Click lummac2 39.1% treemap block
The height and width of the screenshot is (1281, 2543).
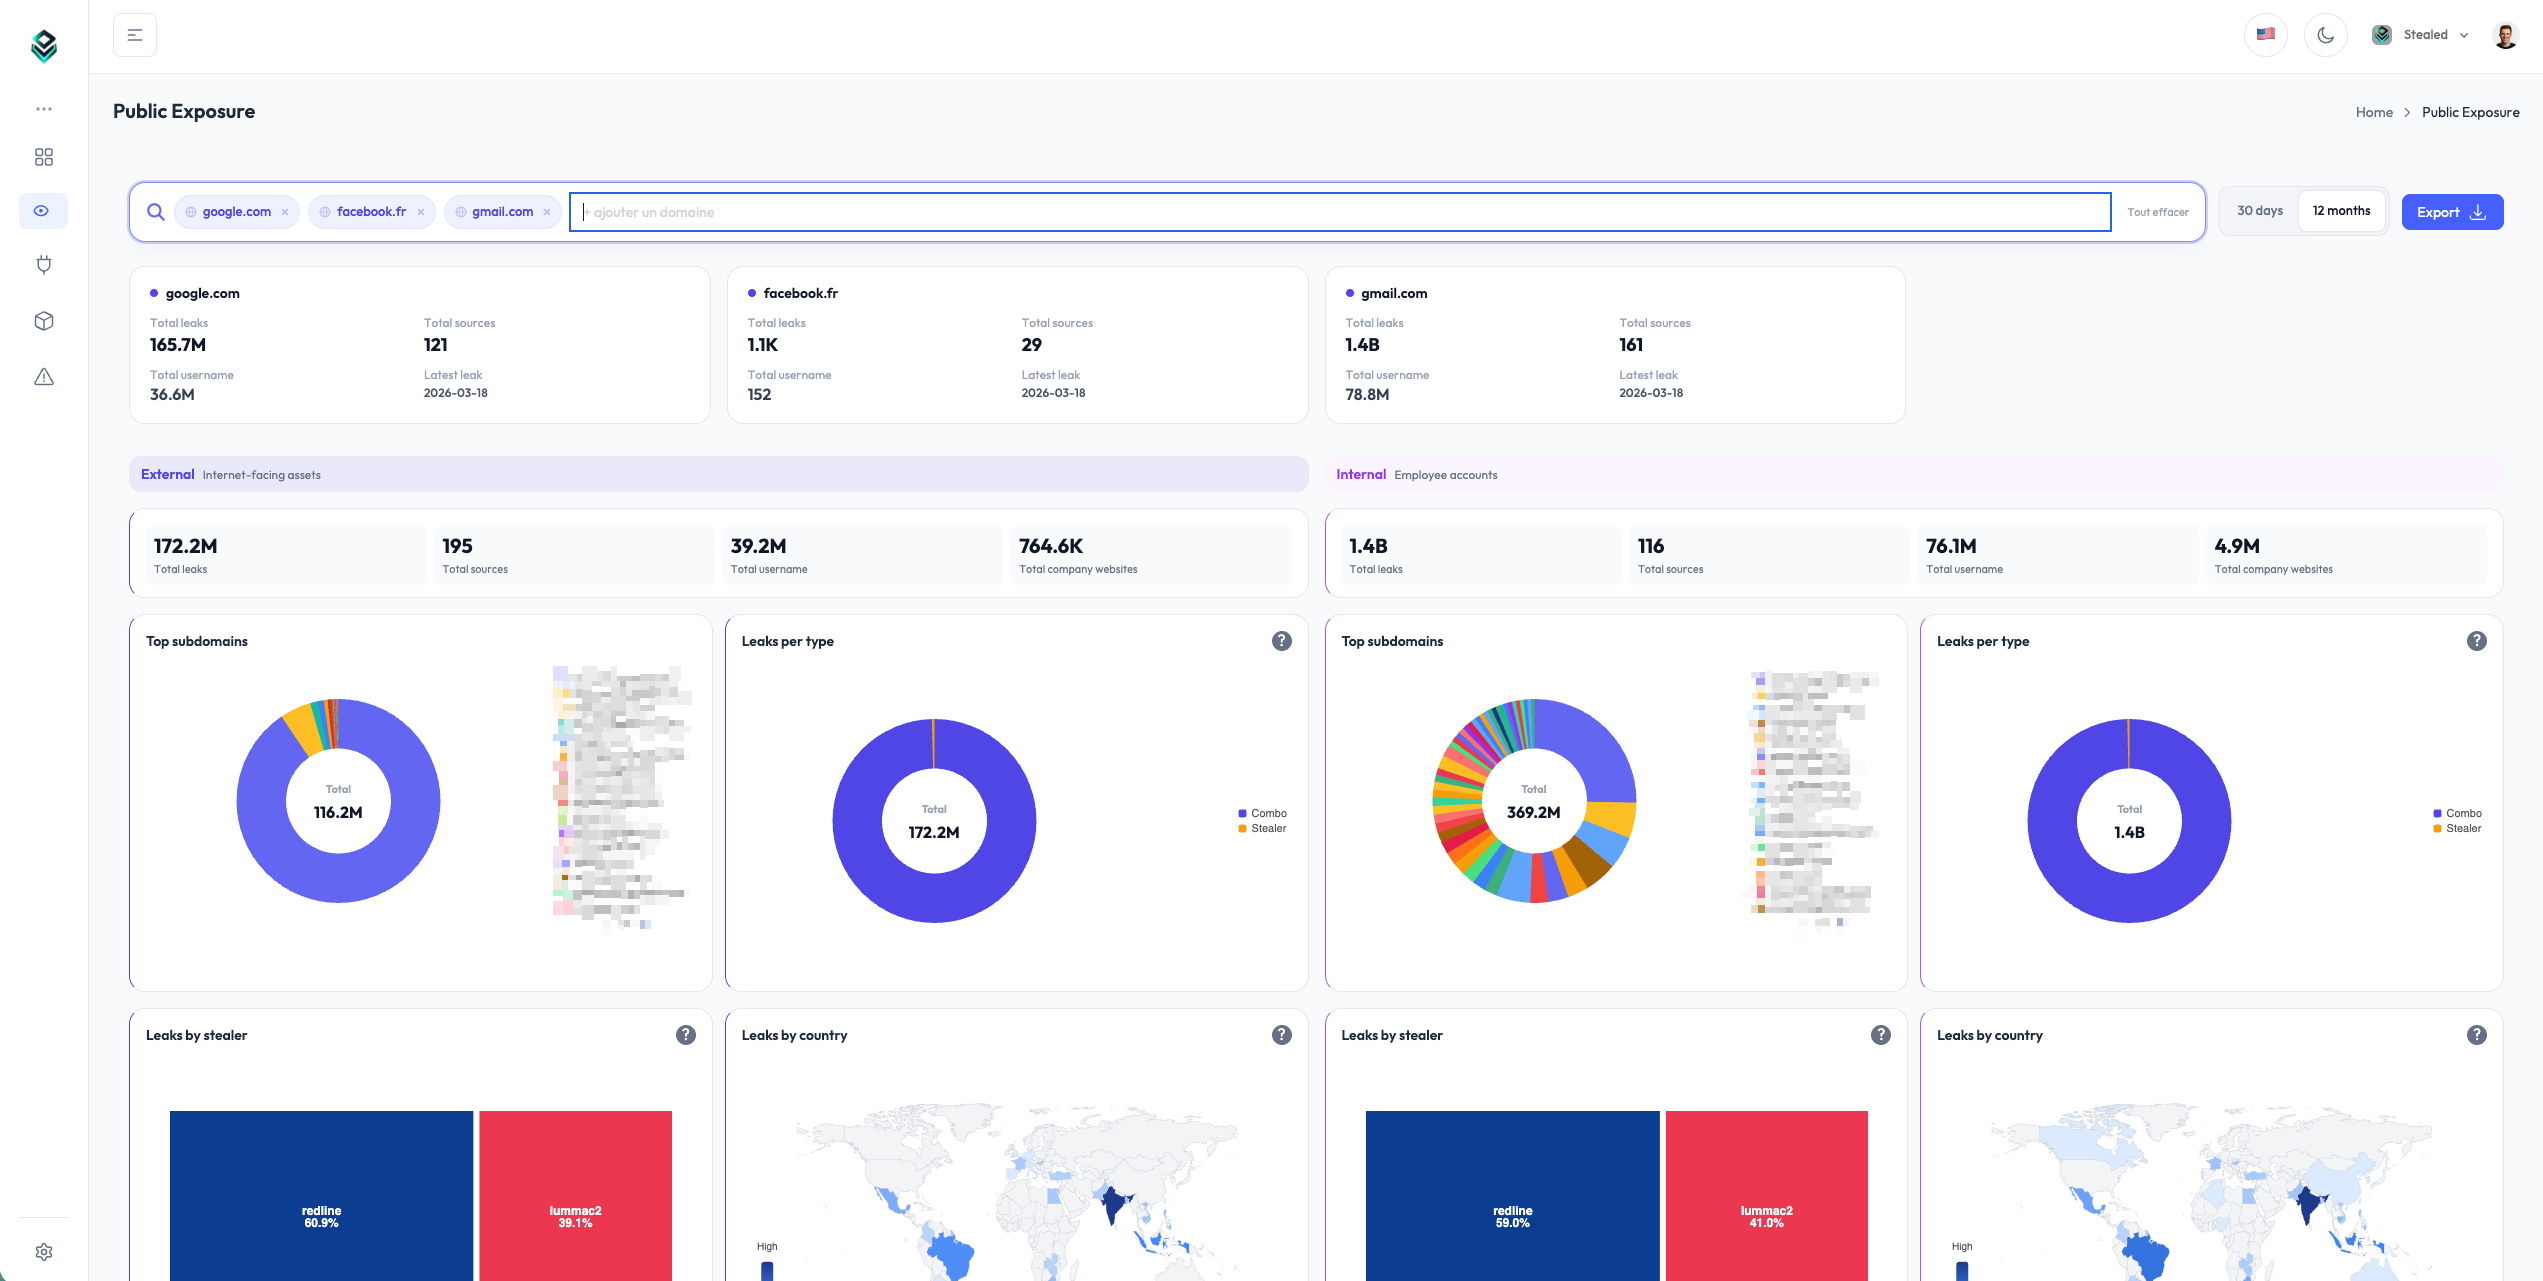click(x=575, y=1195)
